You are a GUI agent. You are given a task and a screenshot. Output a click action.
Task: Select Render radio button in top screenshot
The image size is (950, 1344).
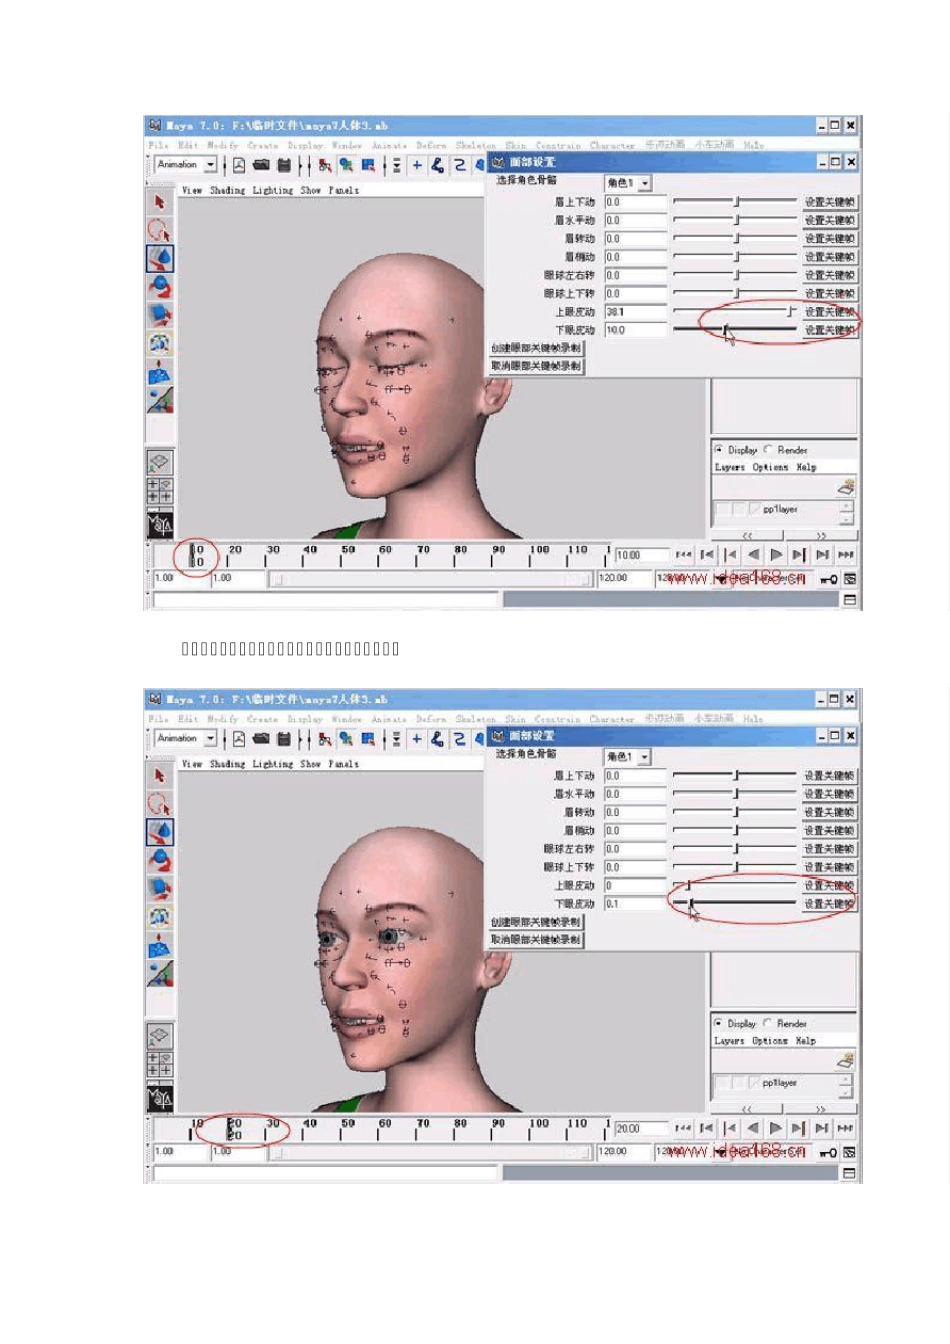768,450
